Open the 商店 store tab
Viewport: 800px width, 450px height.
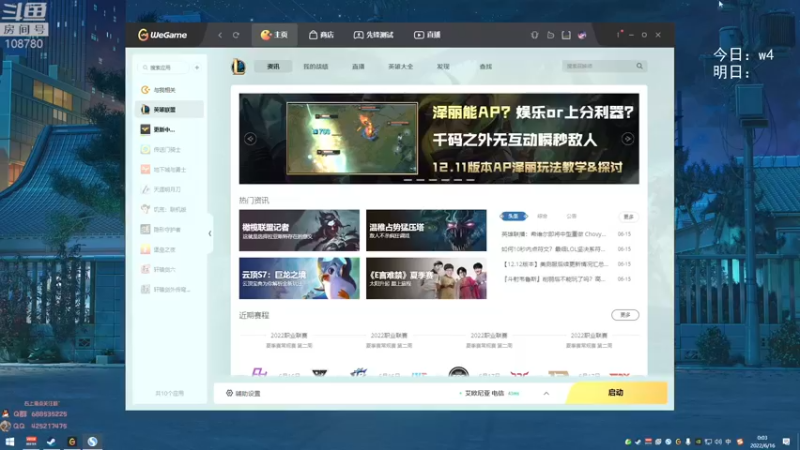click(321, 35)
